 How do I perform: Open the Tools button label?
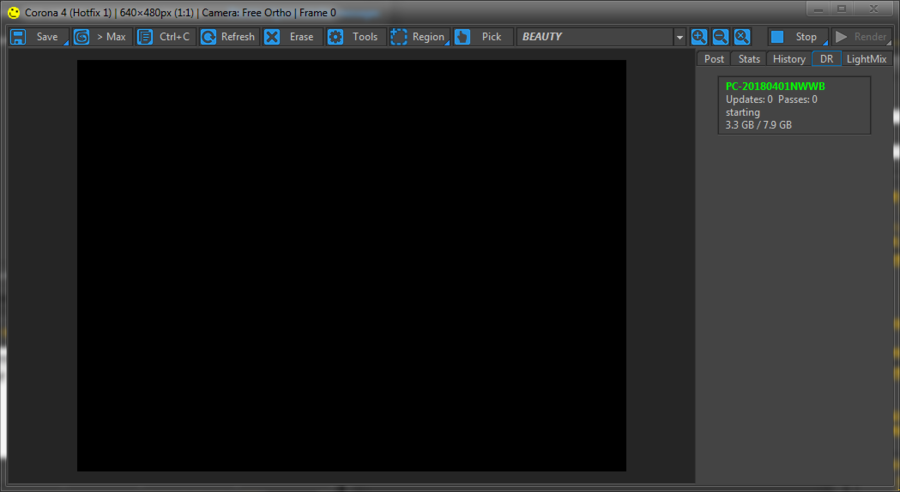click(365, 37)
